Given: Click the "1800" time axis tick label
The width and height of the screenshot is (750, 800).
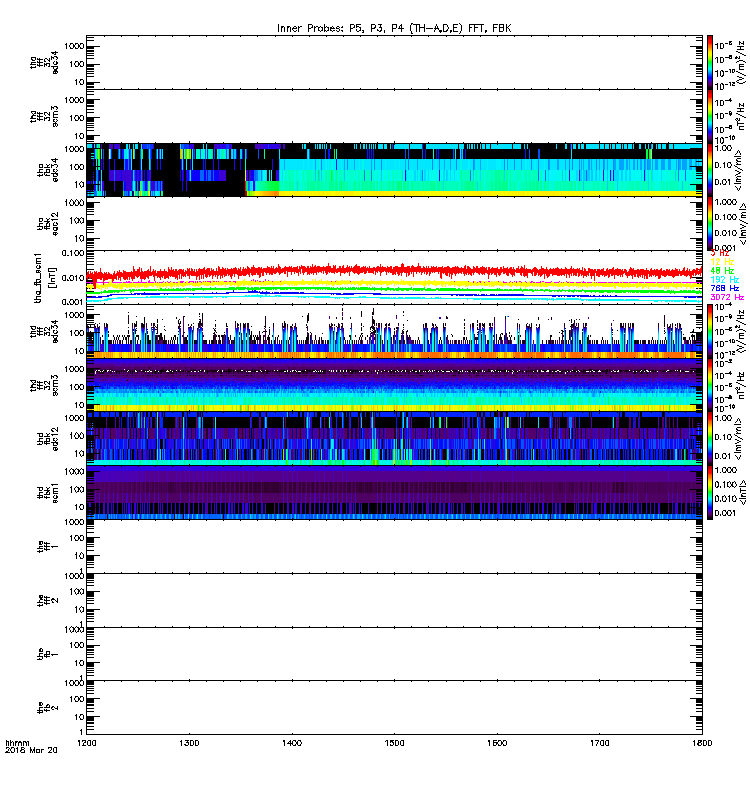Looking at the screenshot, I should point(702,743).
